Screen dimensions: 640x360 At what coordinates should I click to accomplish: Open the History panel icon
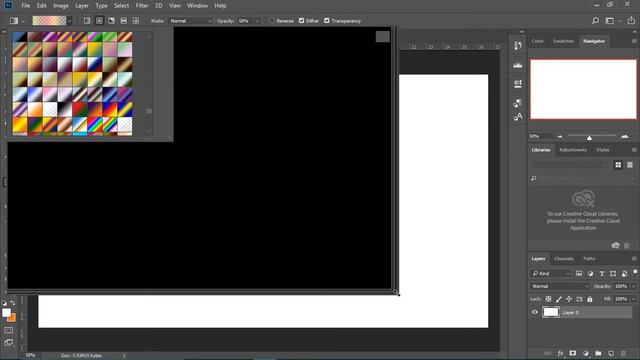518,46
